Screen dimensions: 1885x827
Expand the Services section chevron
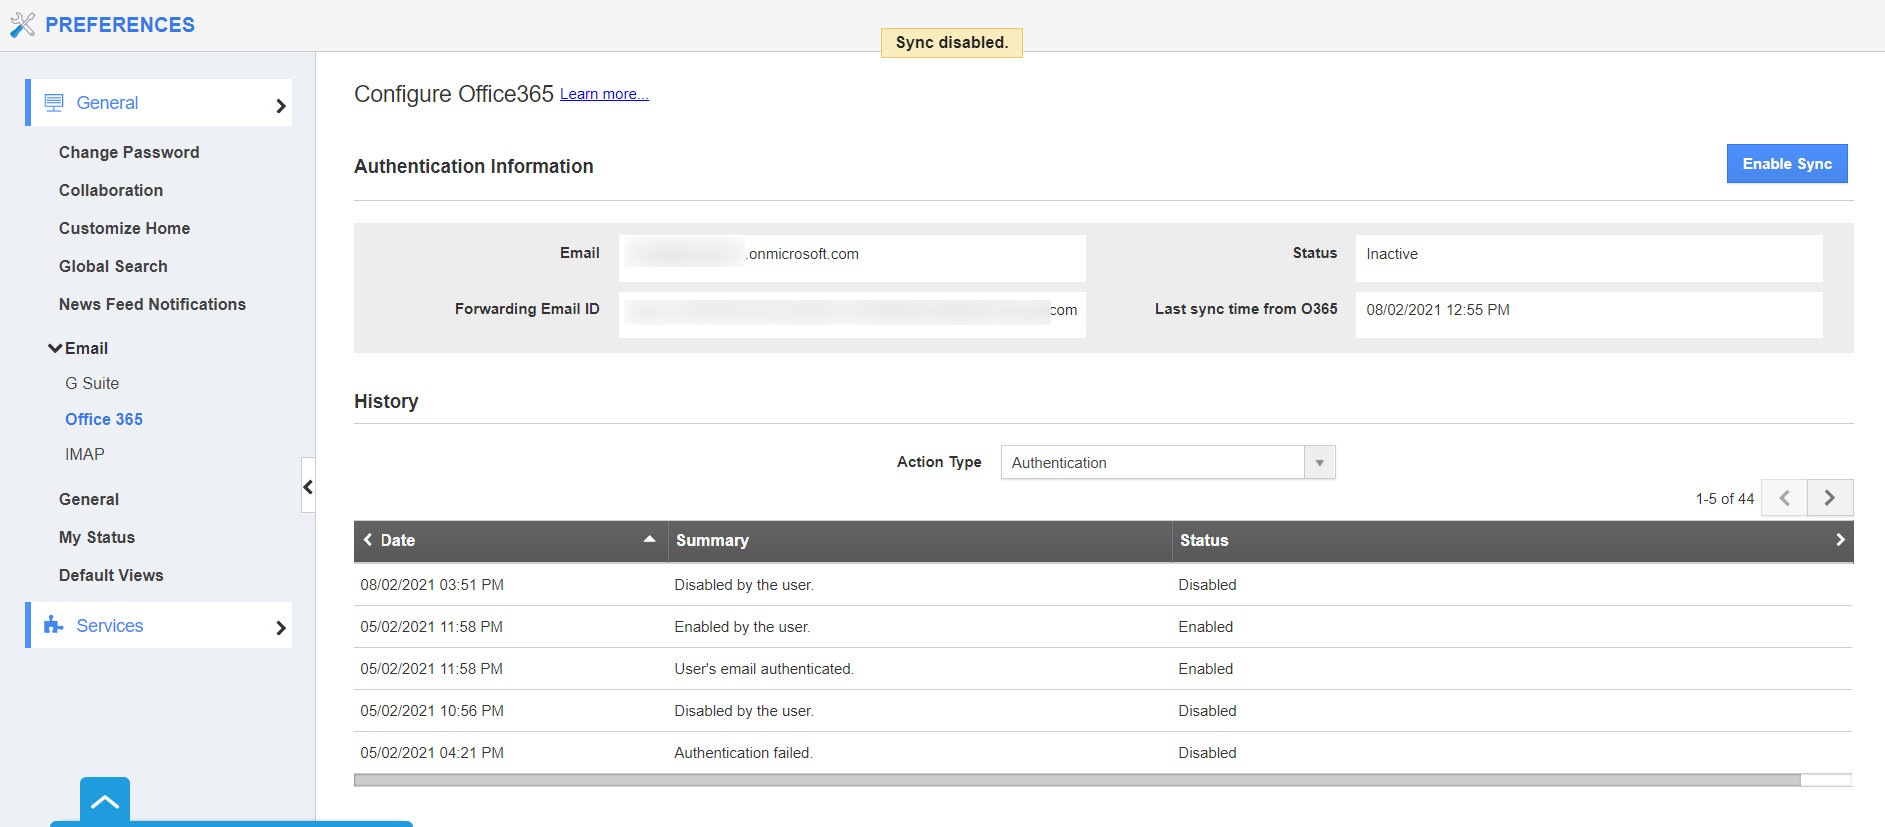click(x=280, y=627)
